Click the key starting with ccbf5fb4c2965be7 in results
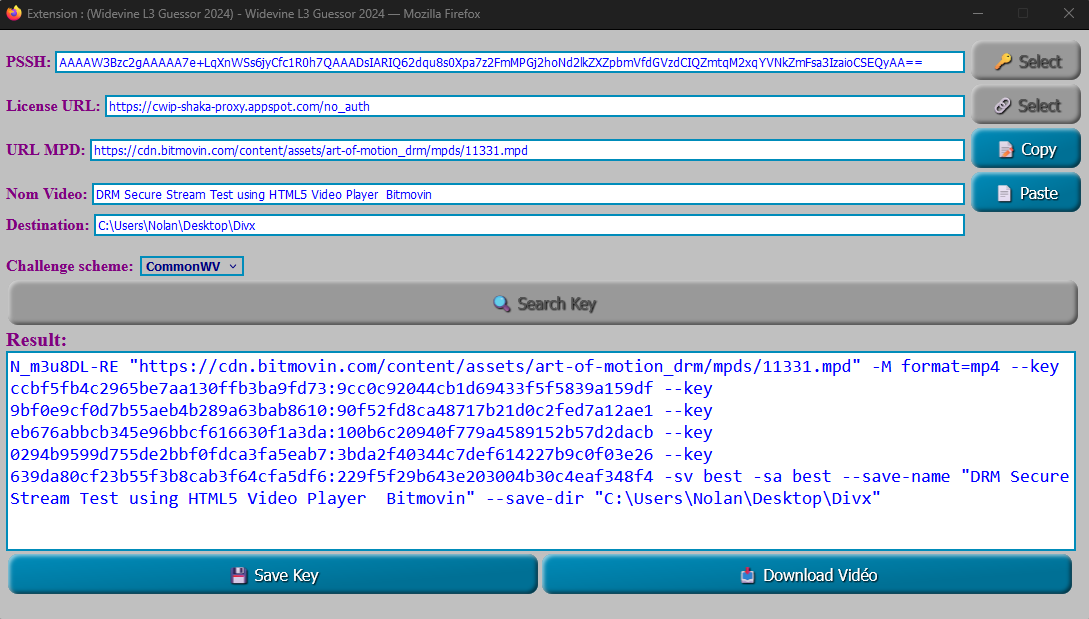 click(x=331, y=388)
